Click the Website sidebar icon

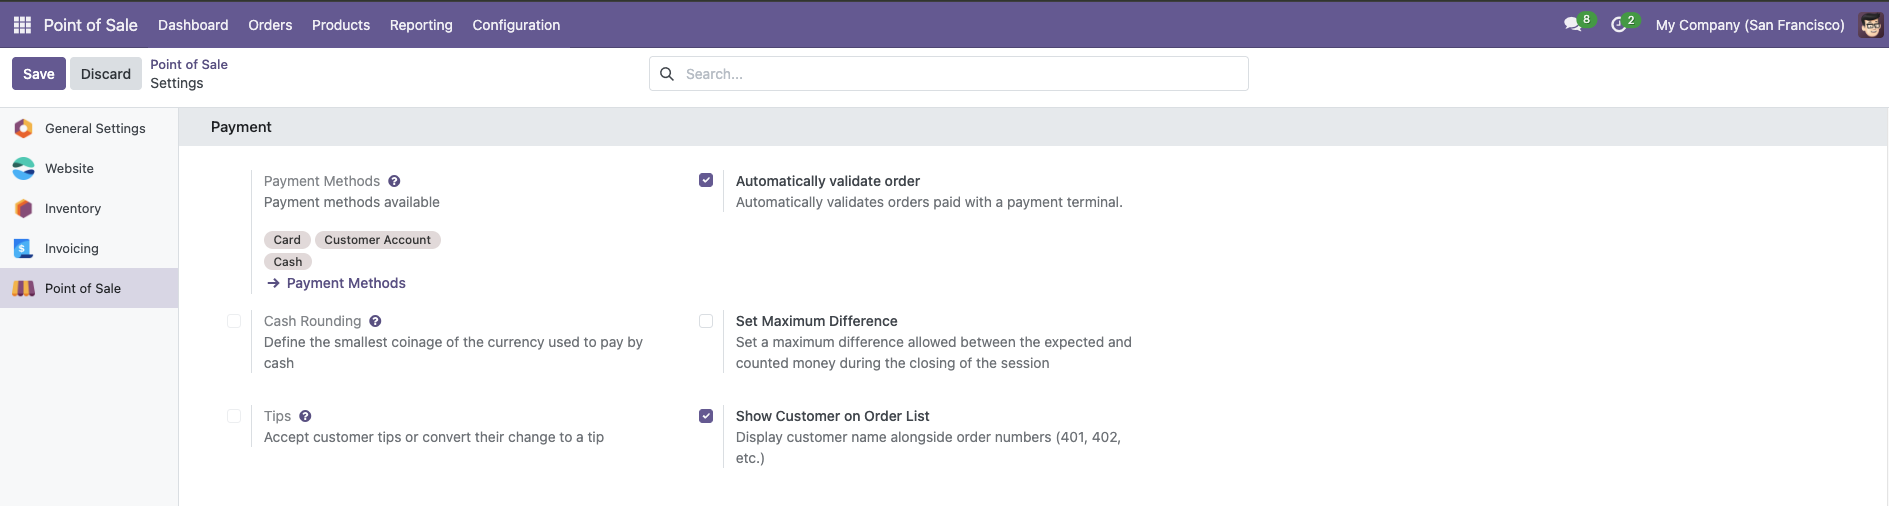click(23, 168)
